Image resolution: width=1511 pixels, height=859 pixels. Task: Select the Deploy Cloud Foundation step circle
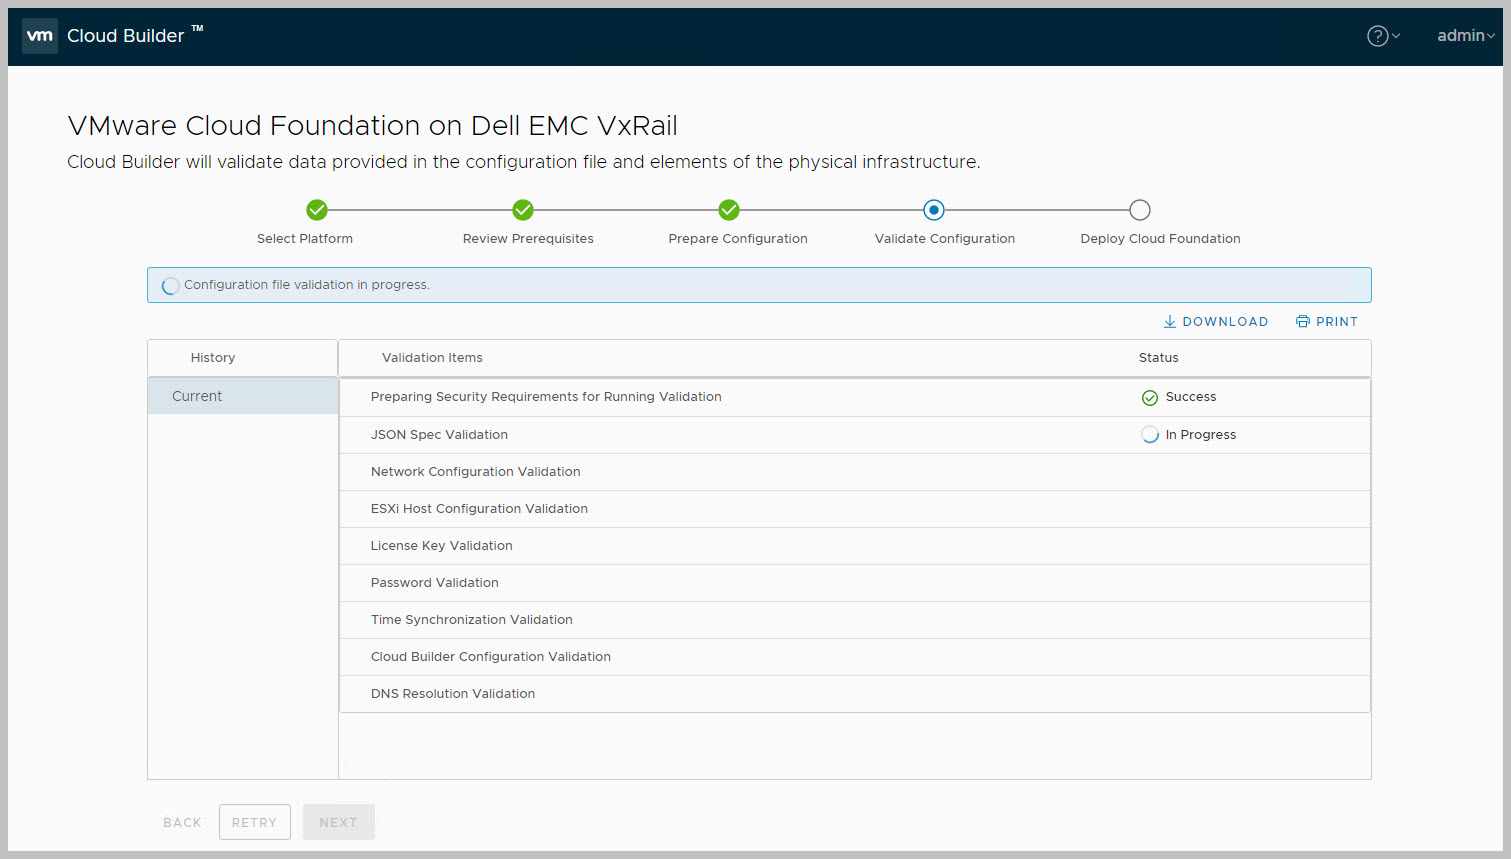(1140, 210)
